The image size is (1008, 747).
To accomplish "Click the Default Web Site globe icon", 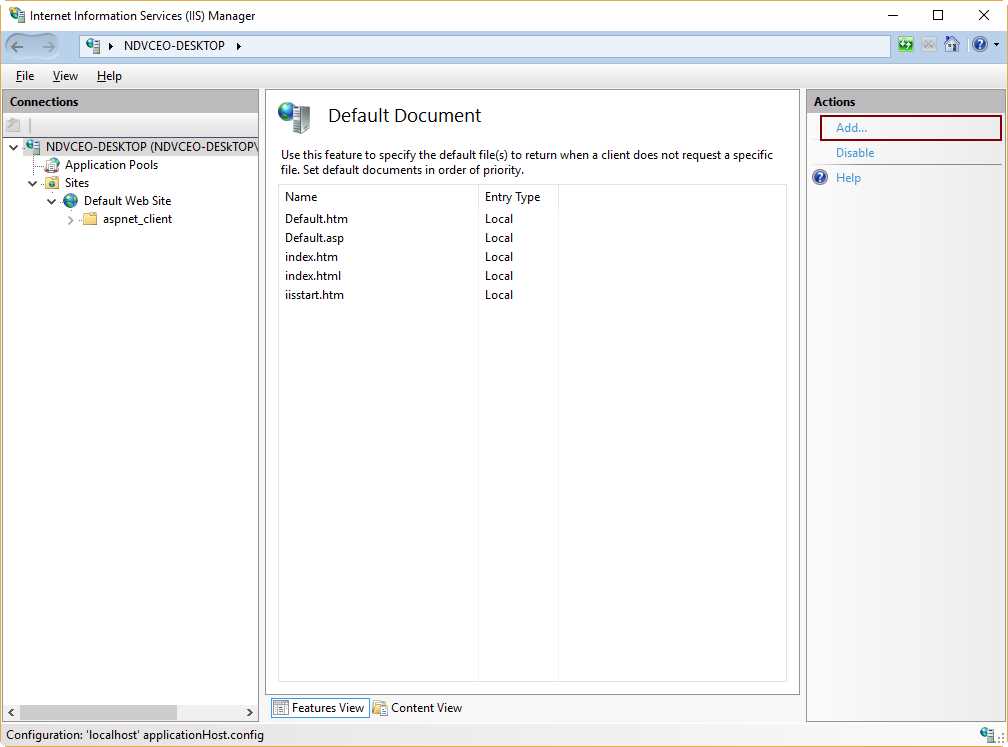I will click(69, 200).
